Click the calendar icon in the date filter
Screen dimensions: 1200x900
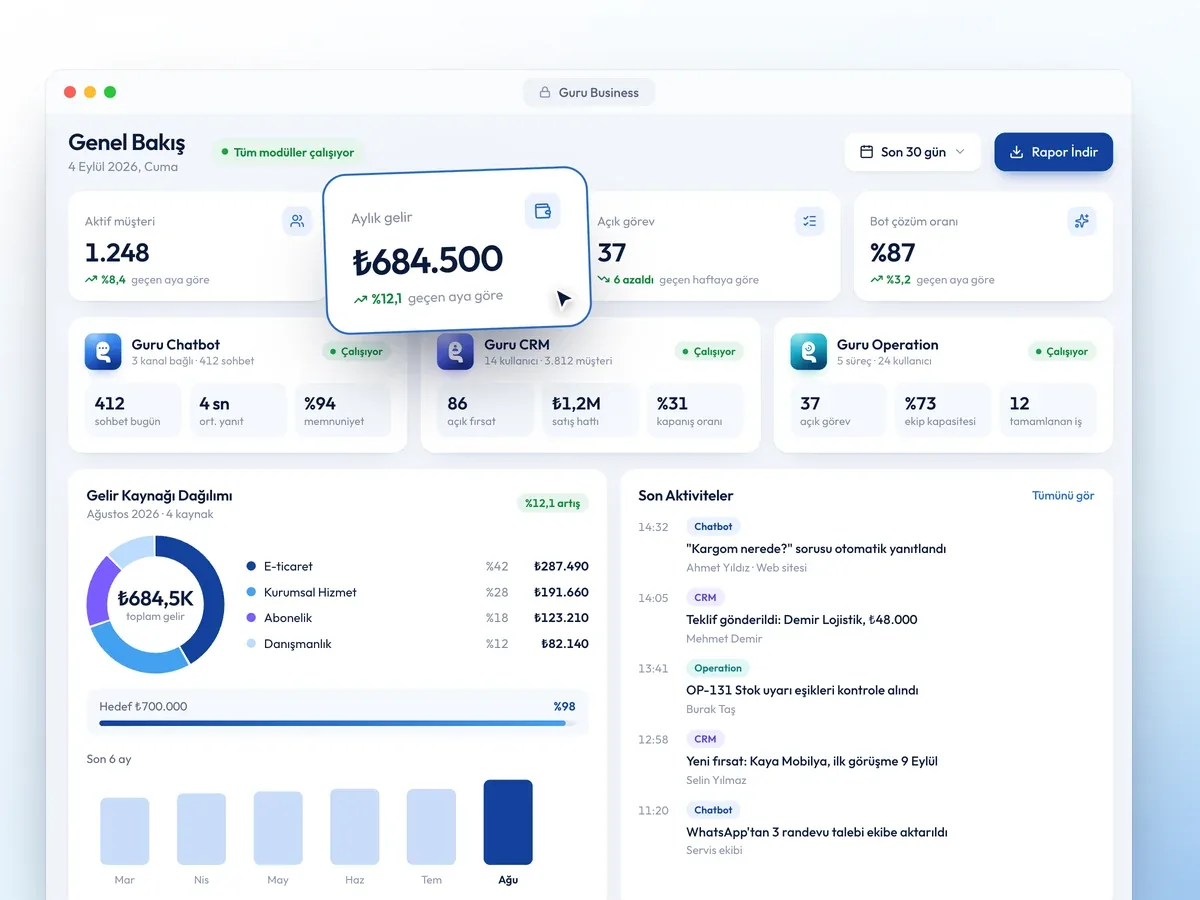[x=866, y=152]
